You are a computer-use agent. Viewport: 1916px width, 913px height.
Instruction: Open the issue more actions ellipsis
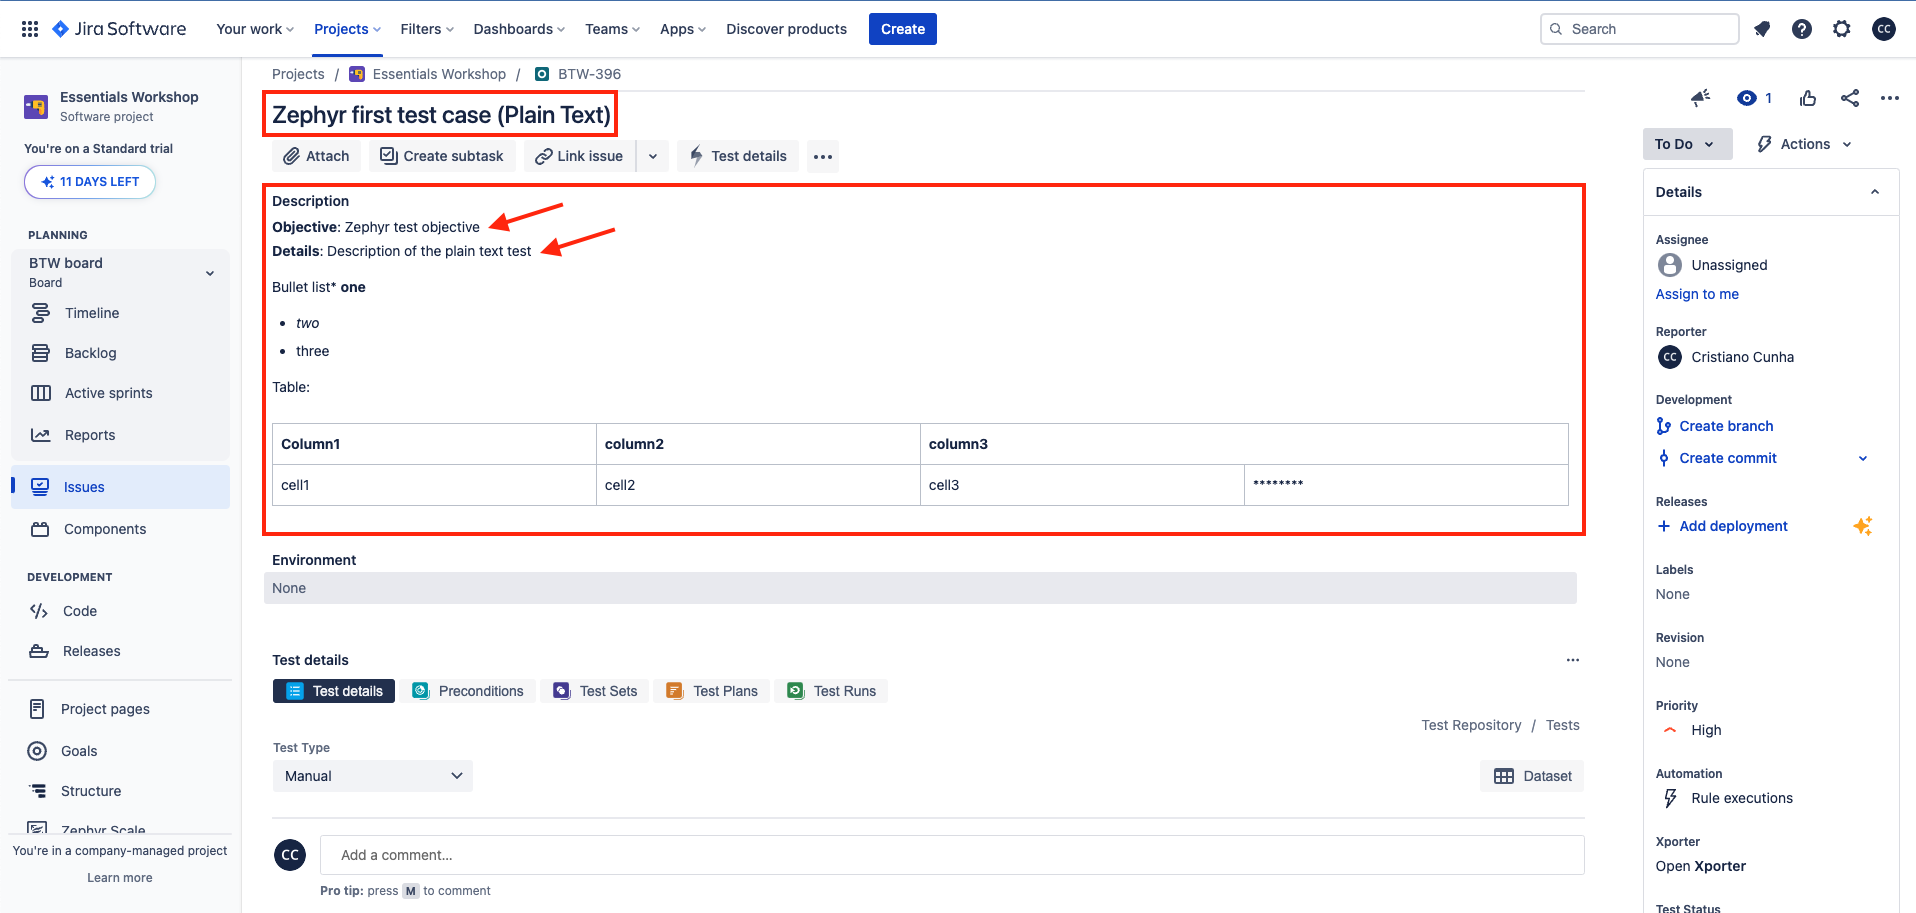[1890, 98]
